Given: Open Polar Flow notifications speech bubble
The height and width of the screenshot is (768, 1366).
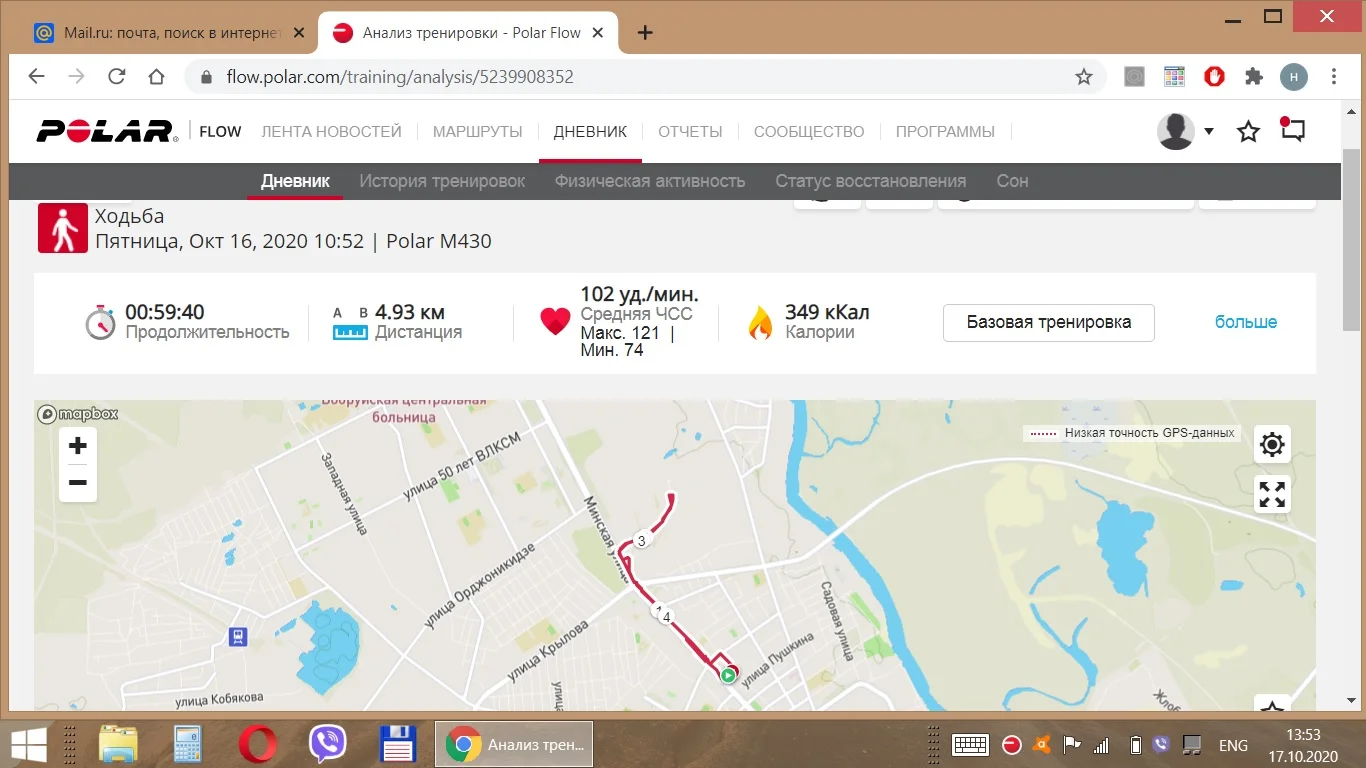Looking at the screenshot, I should (x=1293, y=130).
